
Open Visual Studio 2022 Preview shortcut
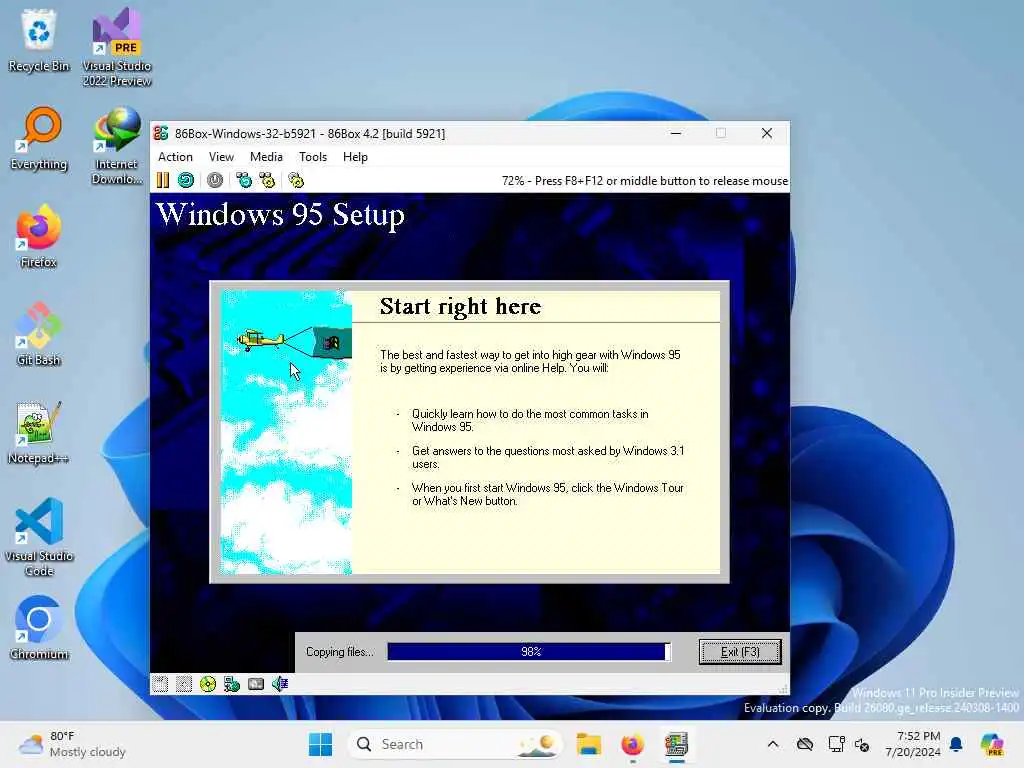(x=116, y=47)
